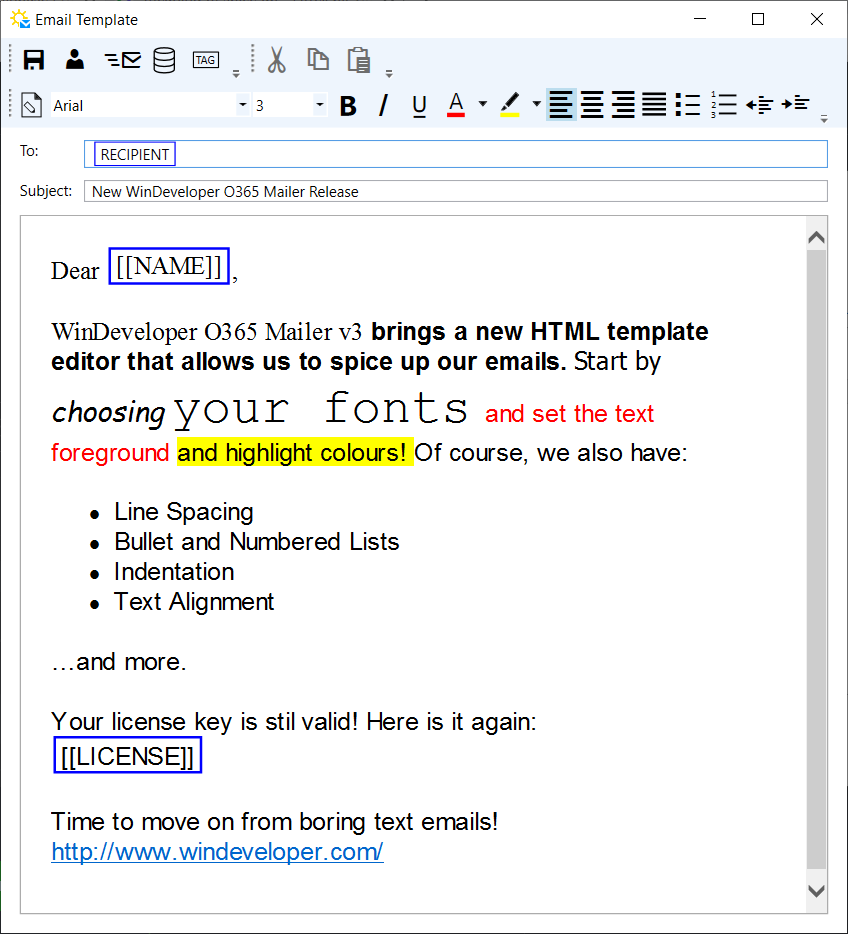
Task: Click scrollbar down arrow in editor
Action: 816,891
